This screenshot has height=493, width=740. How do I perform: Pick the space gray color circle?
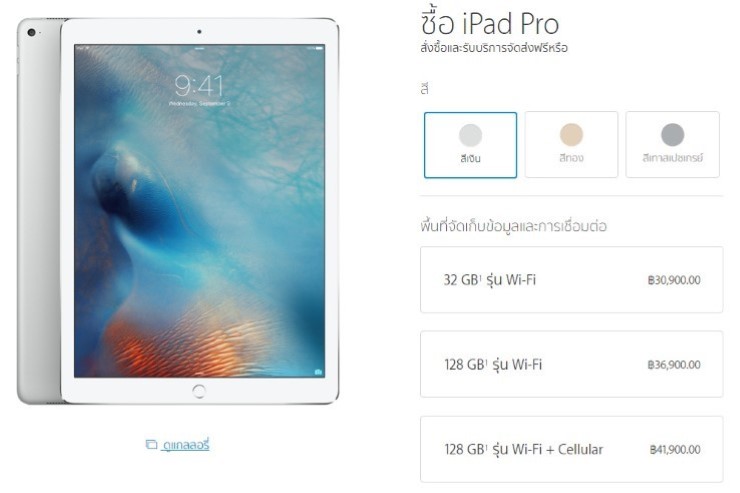pos(672,135)
